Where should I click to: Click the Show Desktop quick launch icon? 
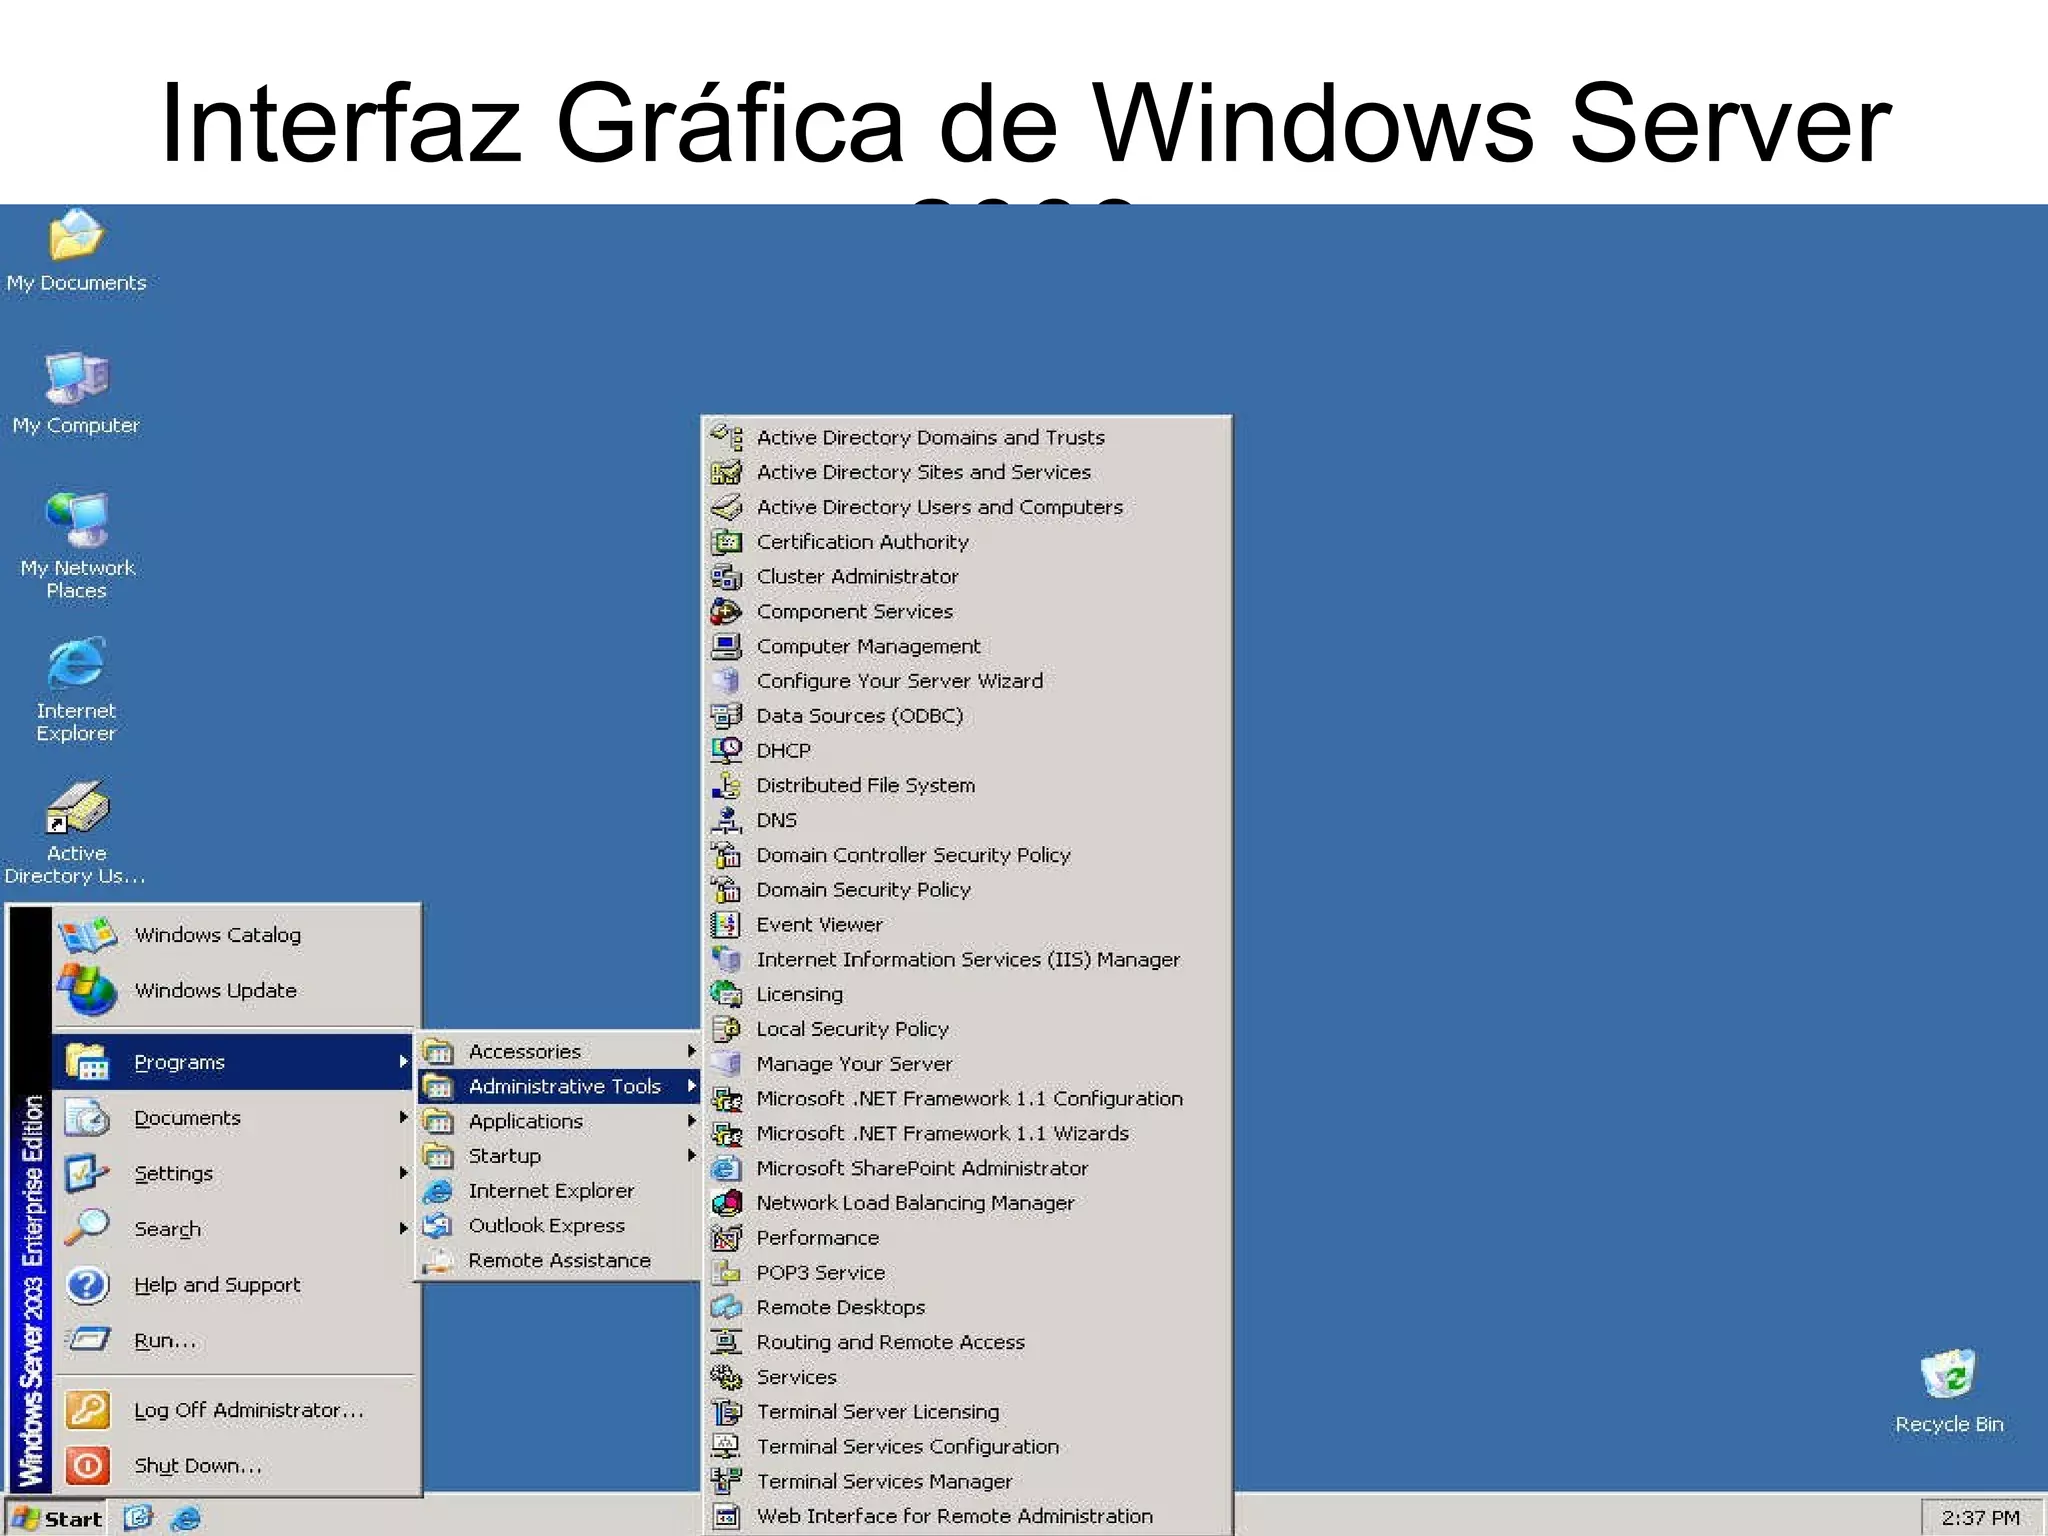tap(138, 1518)
